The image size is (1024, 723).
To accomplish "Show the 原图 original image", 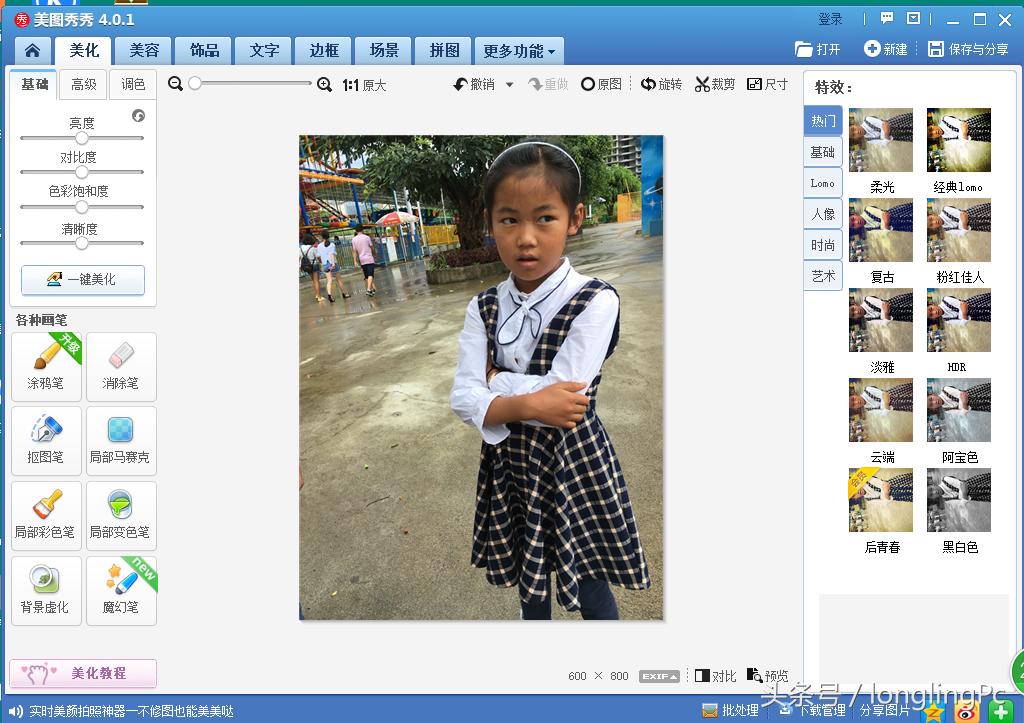I will pyautogui.click(x=601, y=84).
